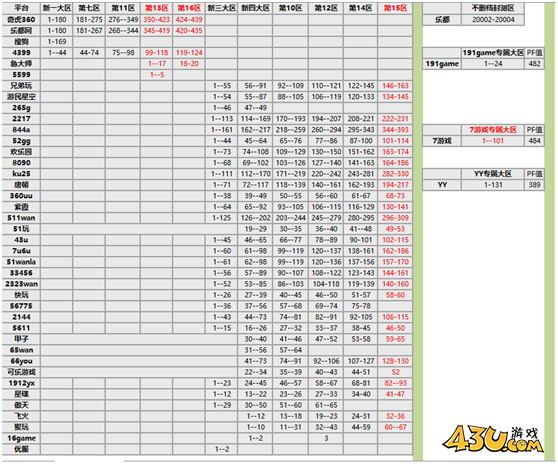Screen dimensions: 558x464
Task: Select the 4399 platform row label
Action: point(21,53)
